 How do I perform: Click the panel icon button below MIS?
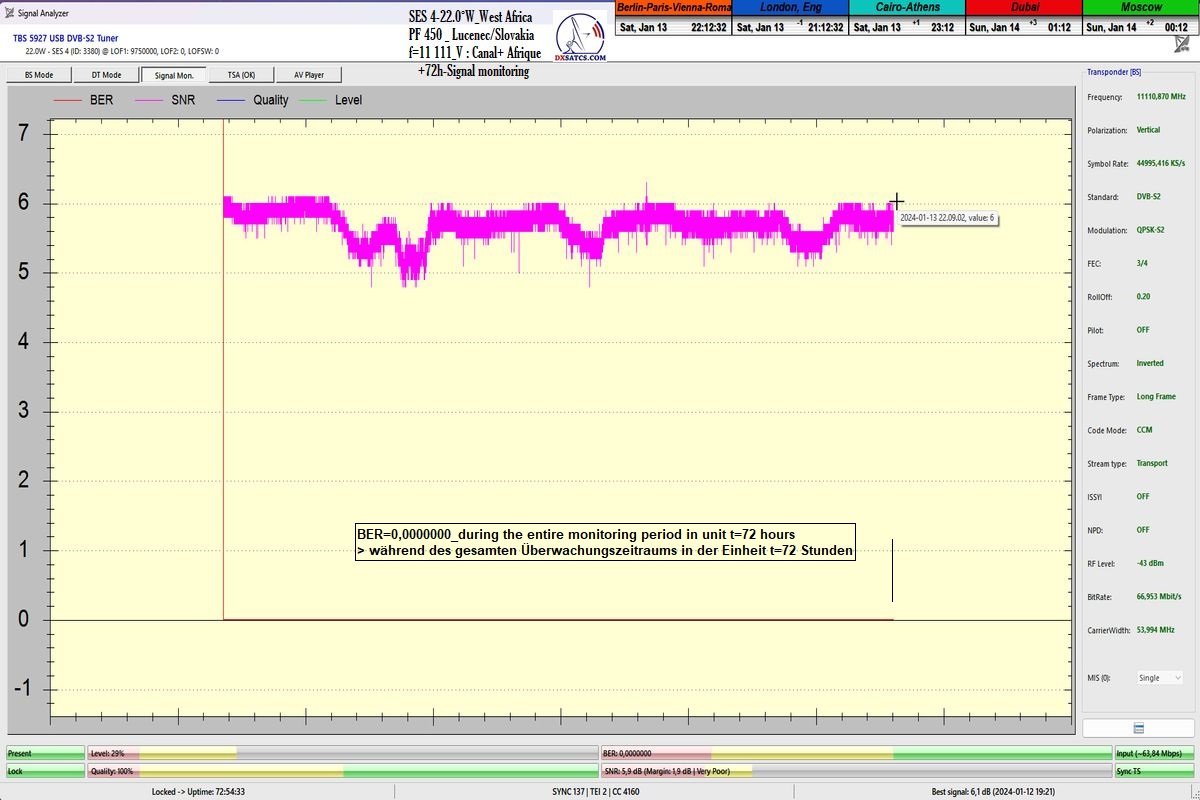(1138, 728)
